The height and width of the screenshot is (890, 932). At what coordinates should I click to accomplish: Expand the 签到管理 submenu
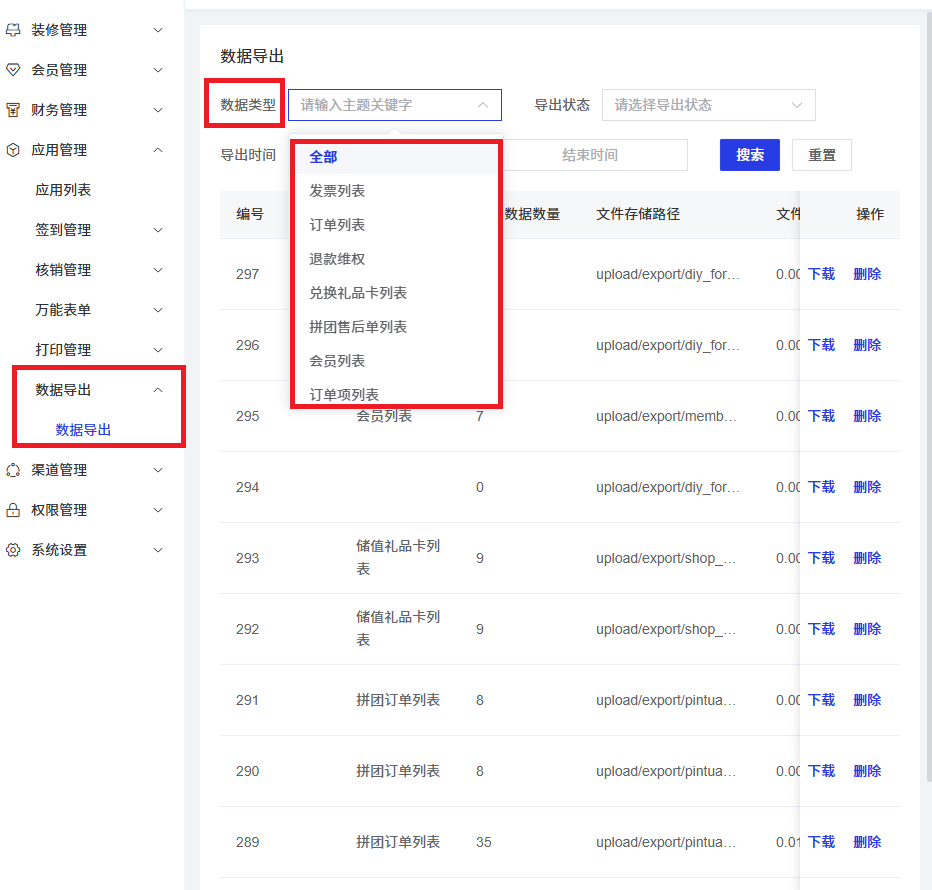[157, 230]
